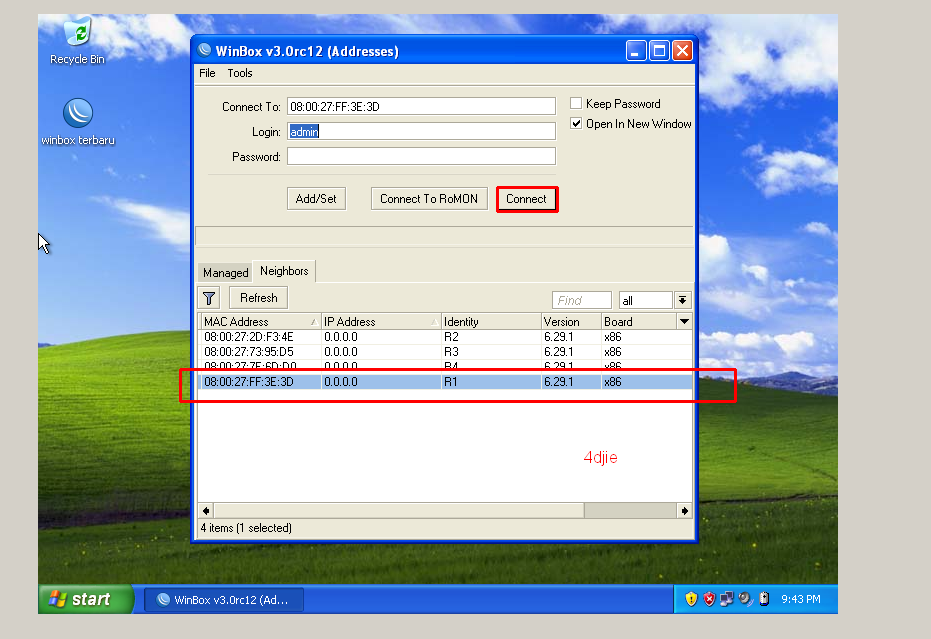This screenshot has width=931, height=639.
Task: Click the Find search field
Action: tap(581, 300)
